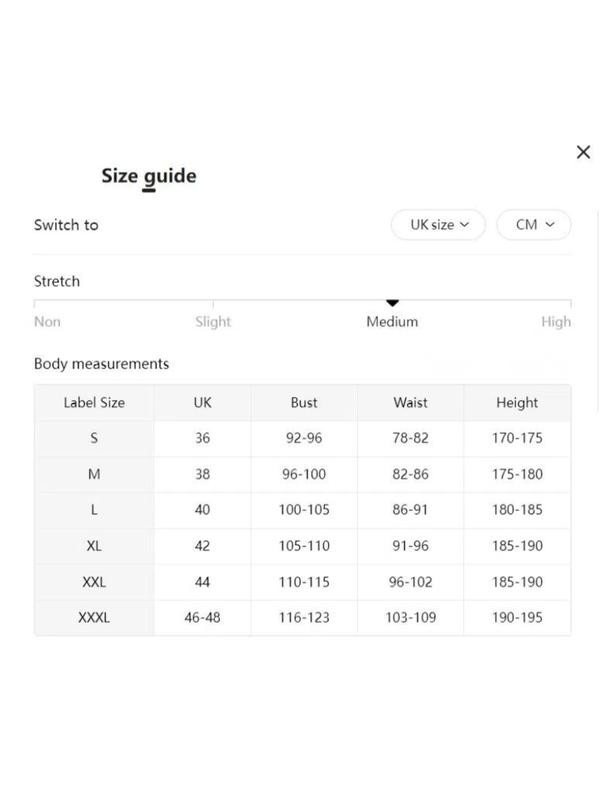
Task: Select the Label Size column header
Action: coord(94,403)
